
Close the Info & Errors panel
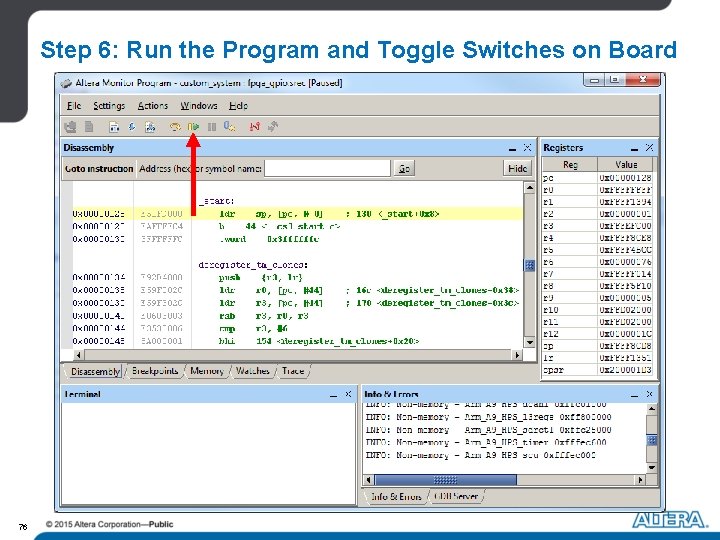tap(649, 394)
